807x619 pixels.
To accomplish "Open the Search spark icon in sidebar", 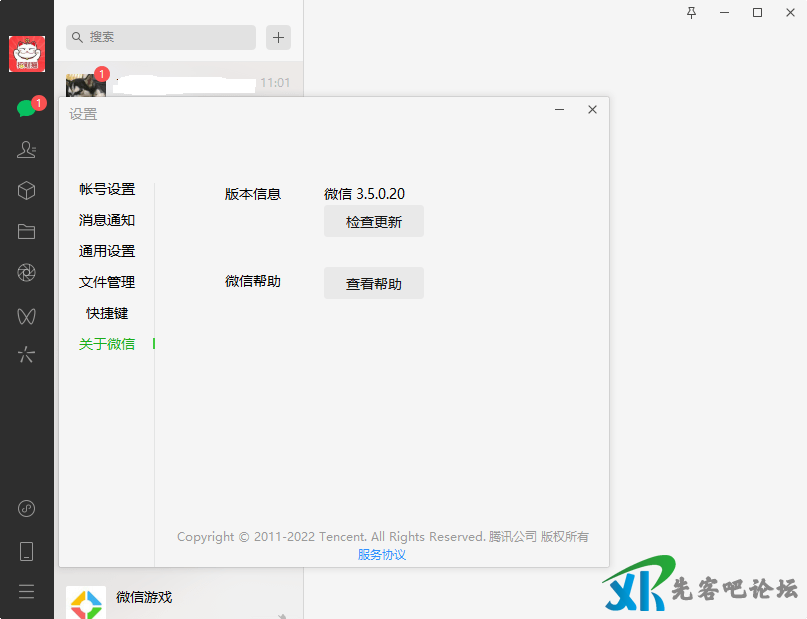I will pyautogui.click(x=27, y=355).
